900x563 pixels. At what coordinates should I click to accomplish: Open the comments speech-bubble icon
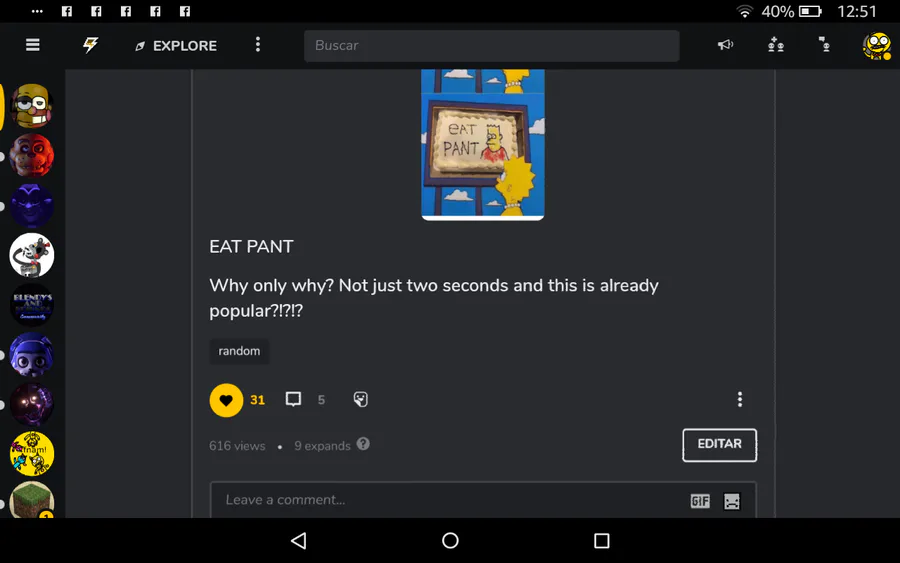pos(293,399)
